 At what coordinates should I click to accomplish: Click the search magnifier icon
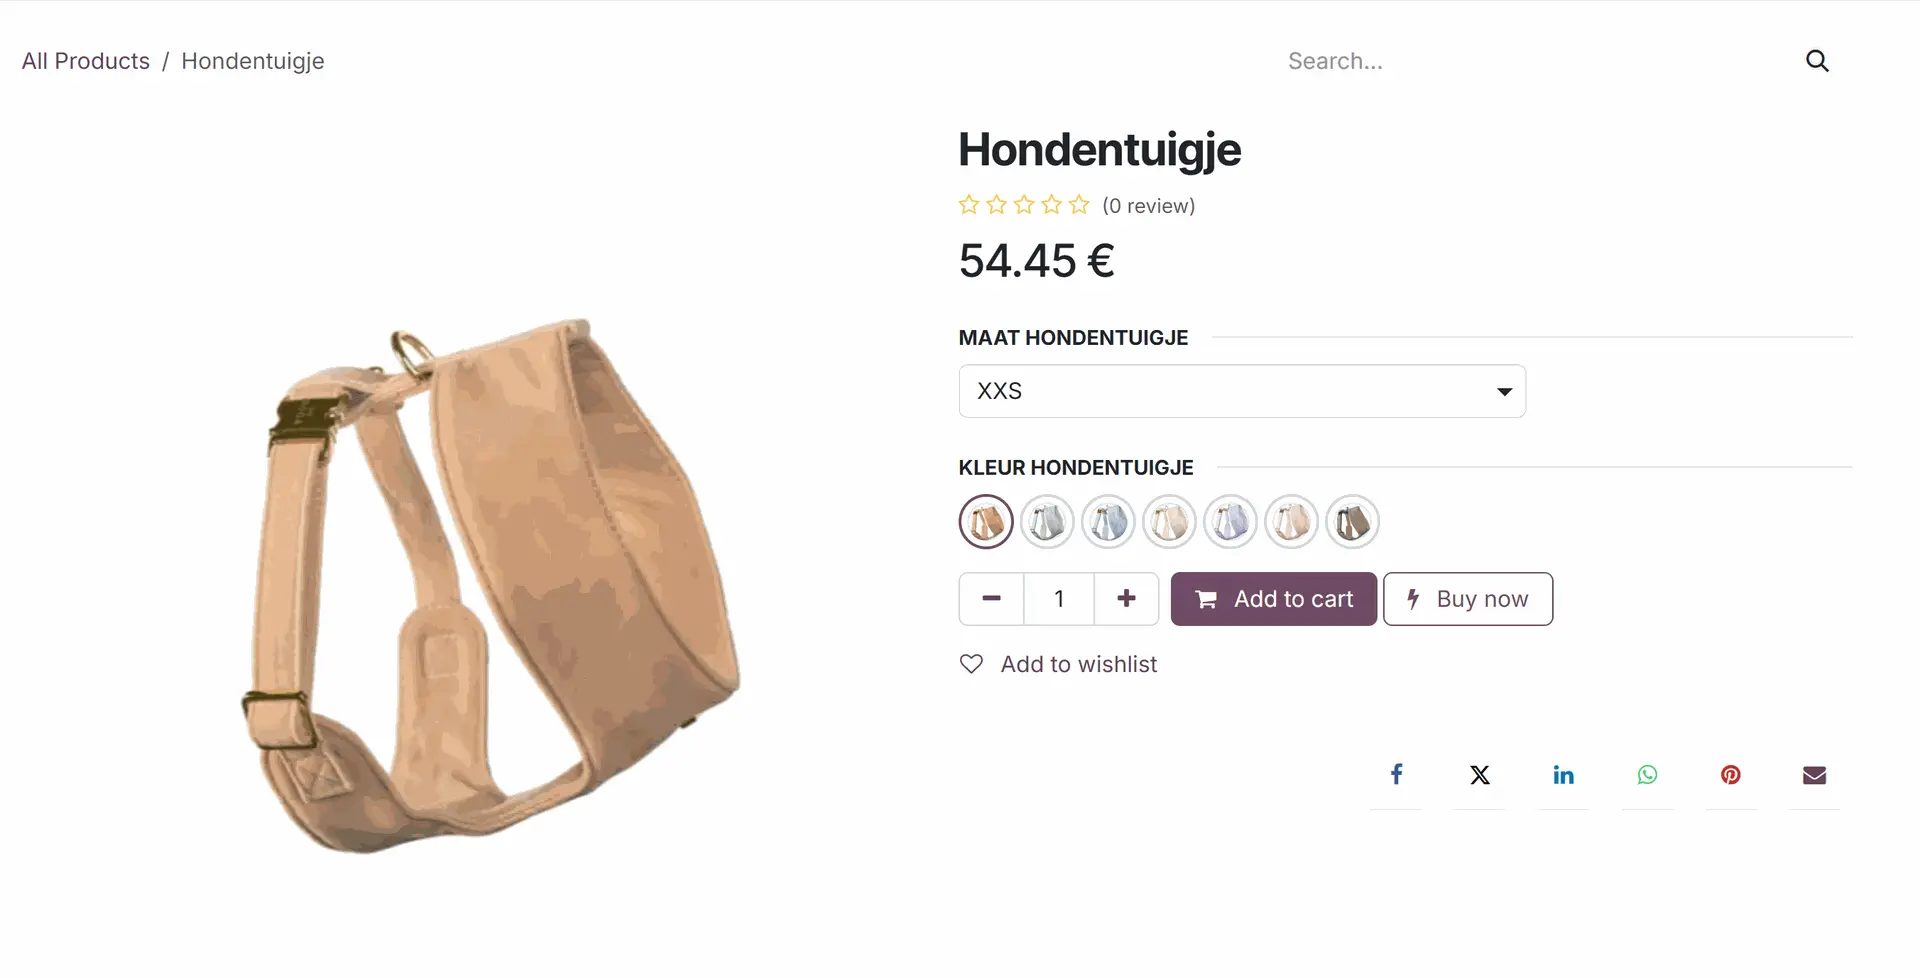(1817, 61)
